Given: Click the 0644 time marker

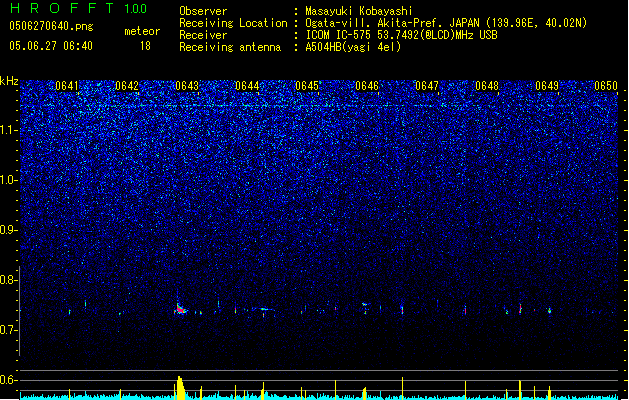Looking at the screenshot, I should coord(247,86).
